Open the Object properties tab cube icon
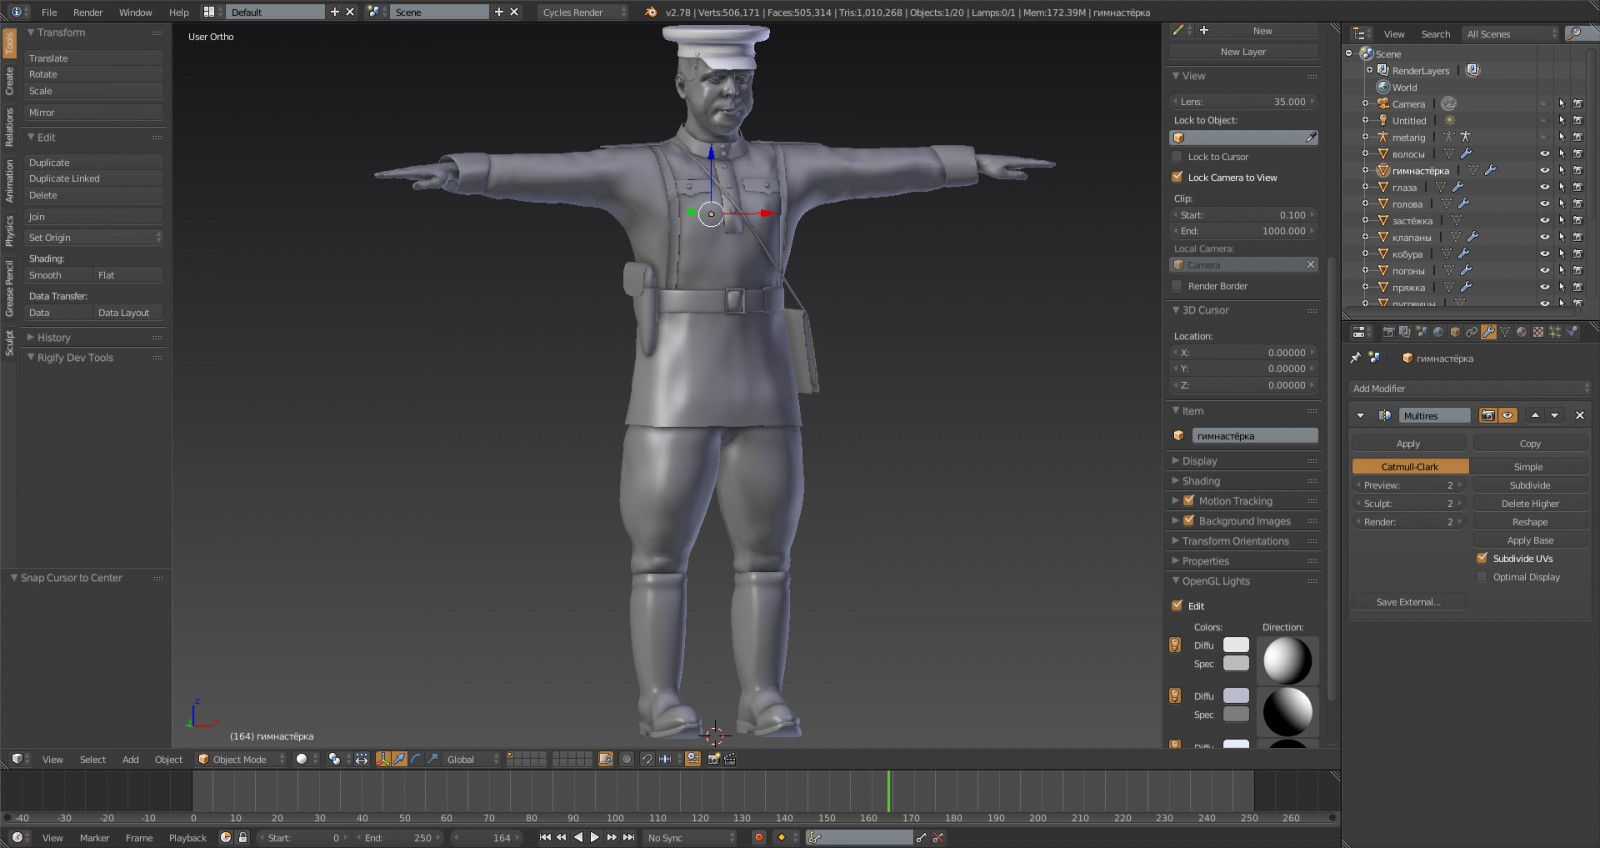The height and width of the screenshot is (848, 1600). point(1455,332)
